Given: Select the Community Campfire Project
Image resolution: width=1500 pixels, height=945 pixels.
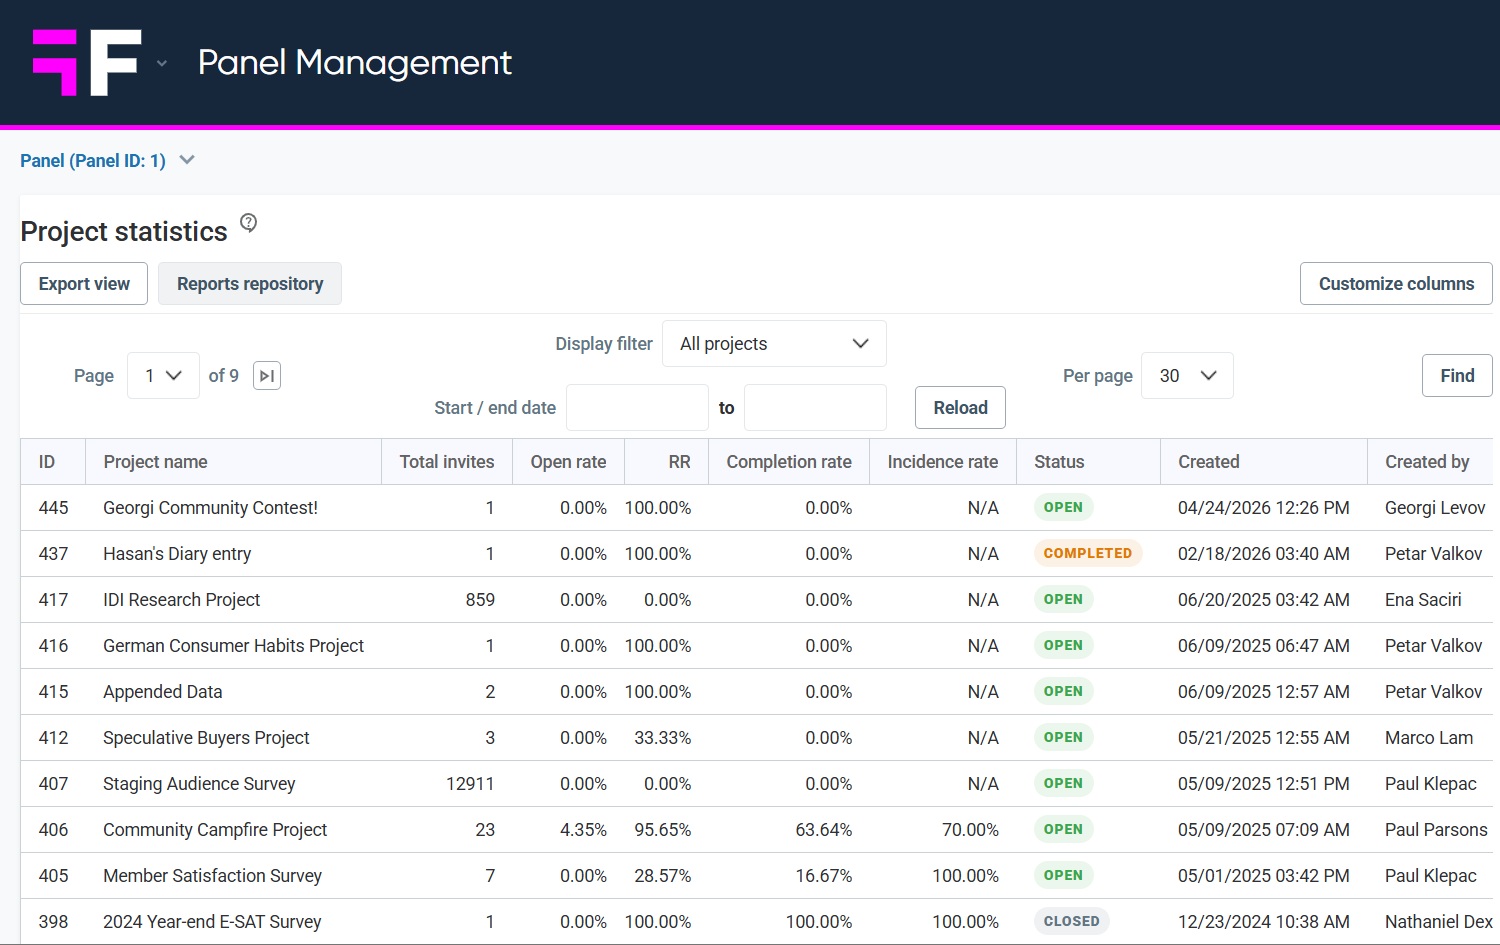Looking at the screenshot, I should [x=215, y=830].
